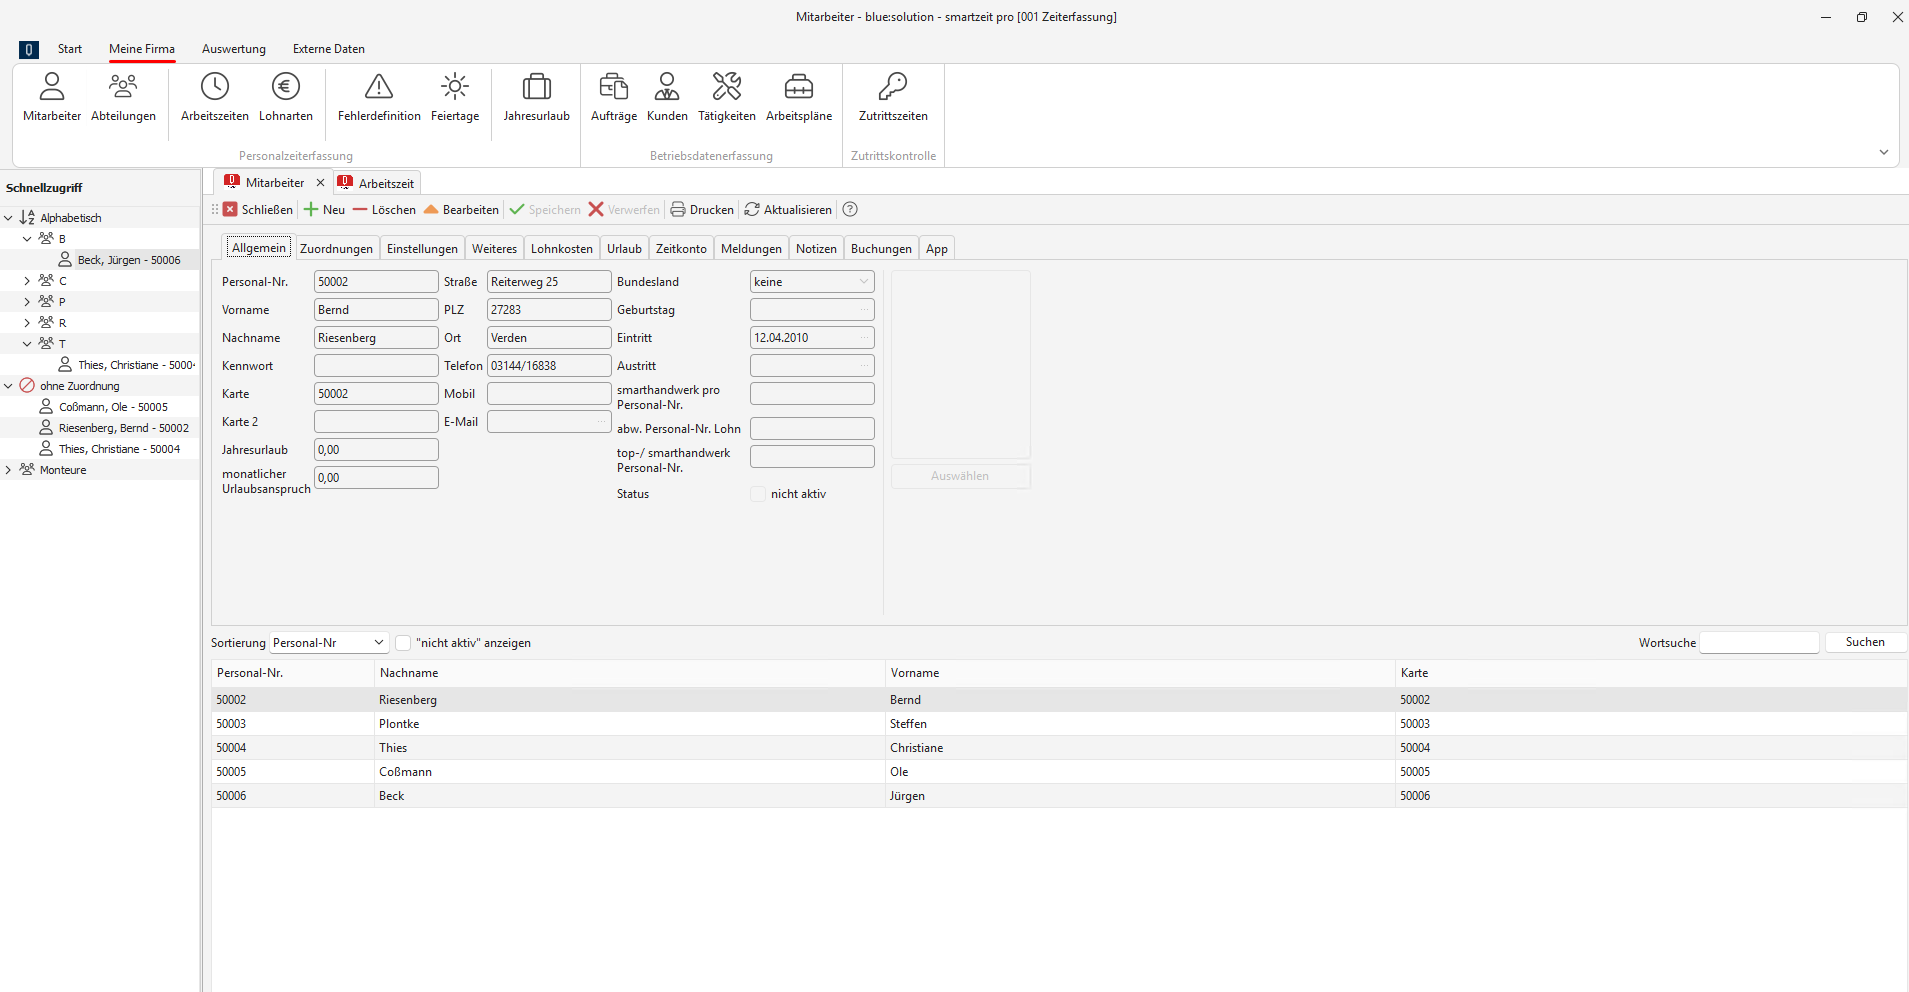Create a new employee with Neu
This screenshot has width=1909, height=992.
click(x=325, y=210)
